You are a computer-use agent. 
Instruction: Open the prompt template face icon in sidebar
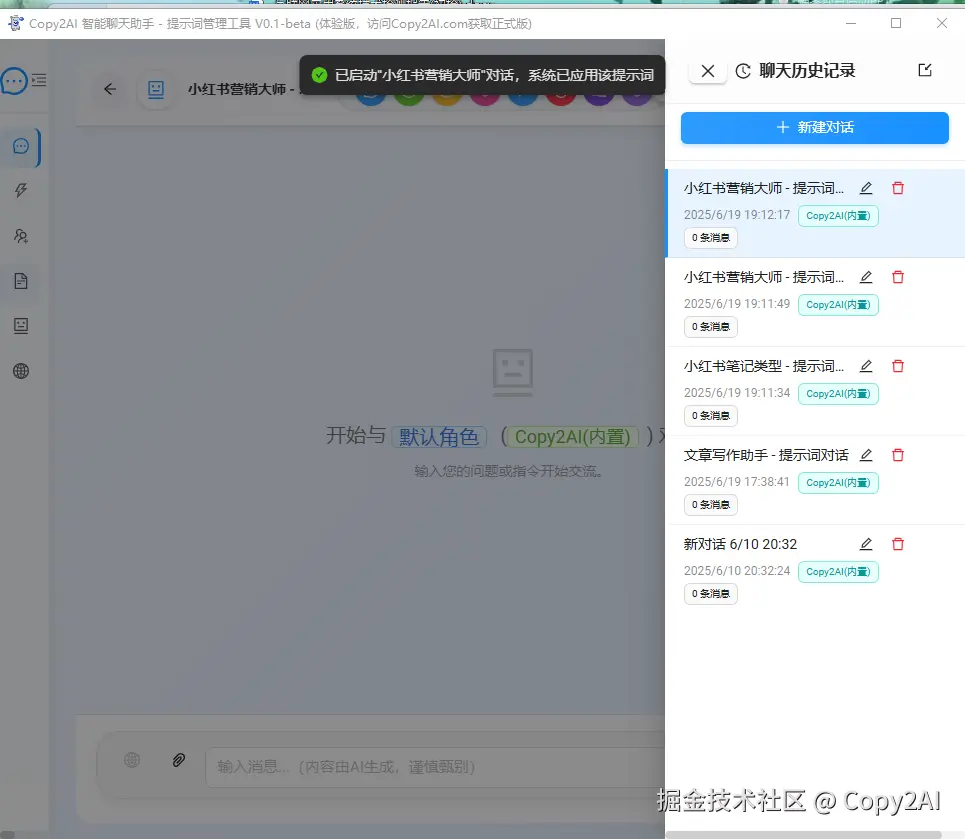pyautogui.click(x=21, y=326)
